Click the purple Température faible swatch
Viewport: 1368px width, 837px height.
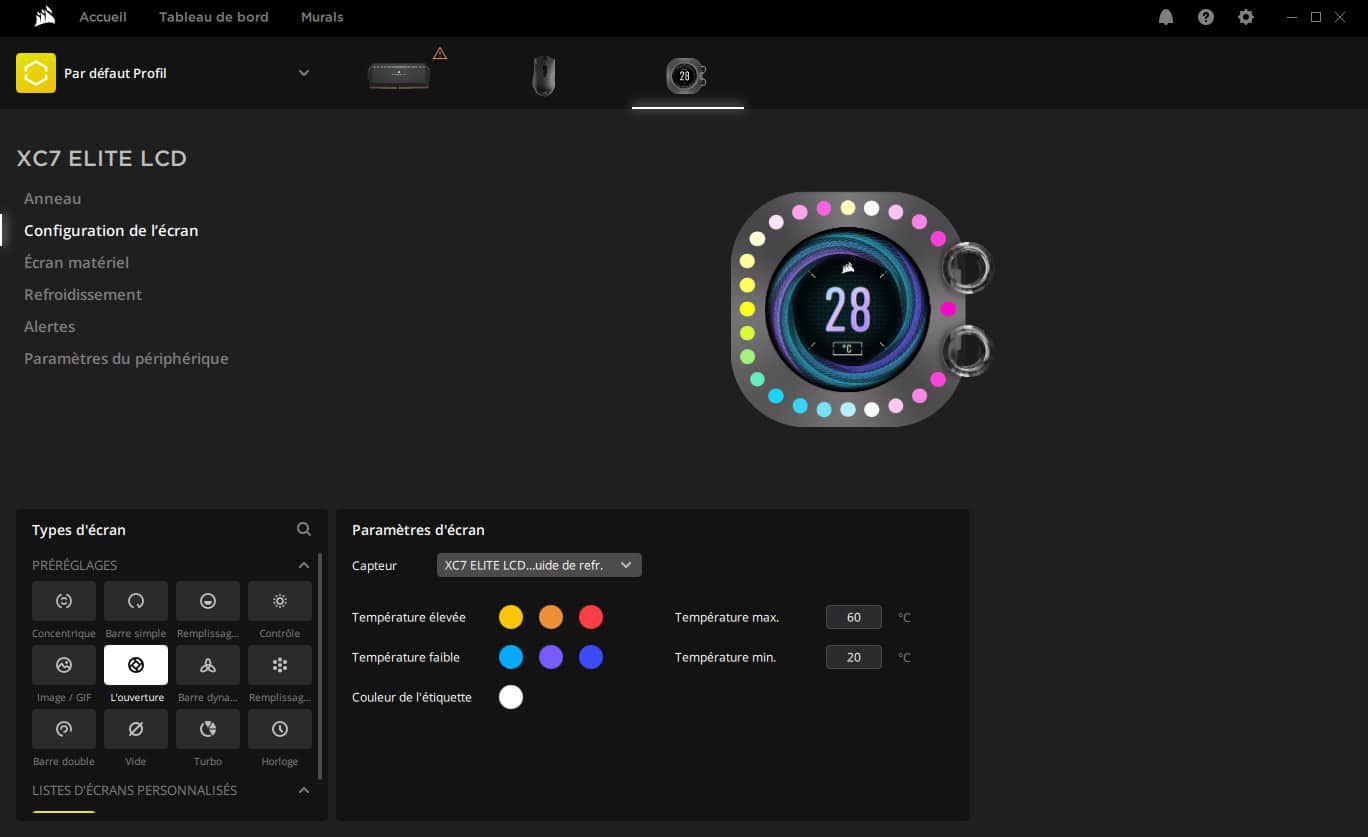click(551, 657)
